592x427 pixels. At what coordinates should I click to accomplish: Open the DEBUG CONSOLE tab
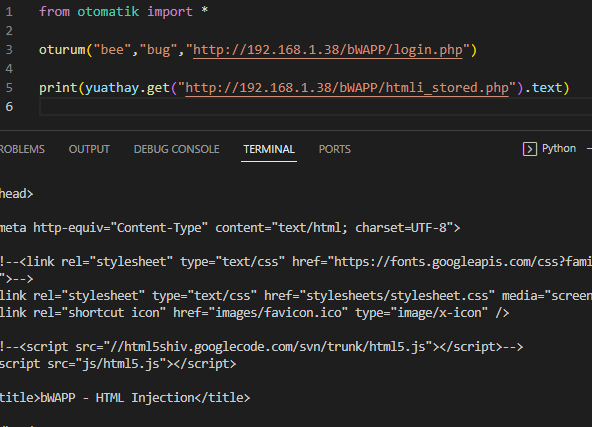176,149
